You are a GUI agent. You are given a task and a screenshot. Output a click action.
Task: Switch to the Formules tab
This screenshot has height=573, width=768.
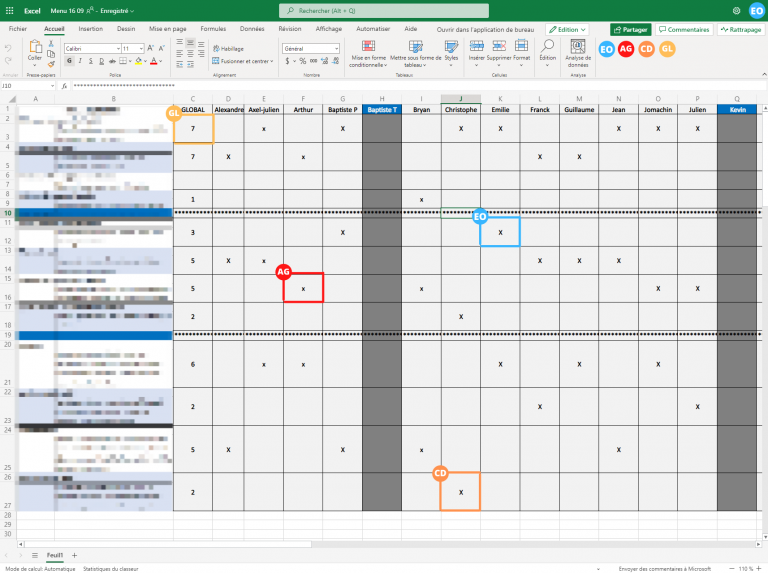coord(213,29)
